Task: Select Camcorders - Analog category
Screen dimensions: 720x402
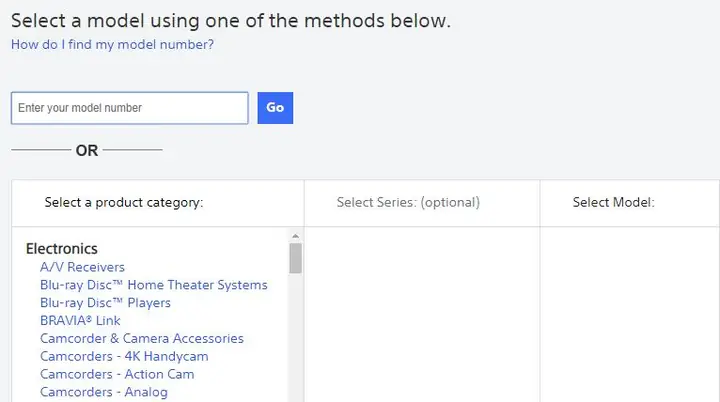Action: point(104,392)
